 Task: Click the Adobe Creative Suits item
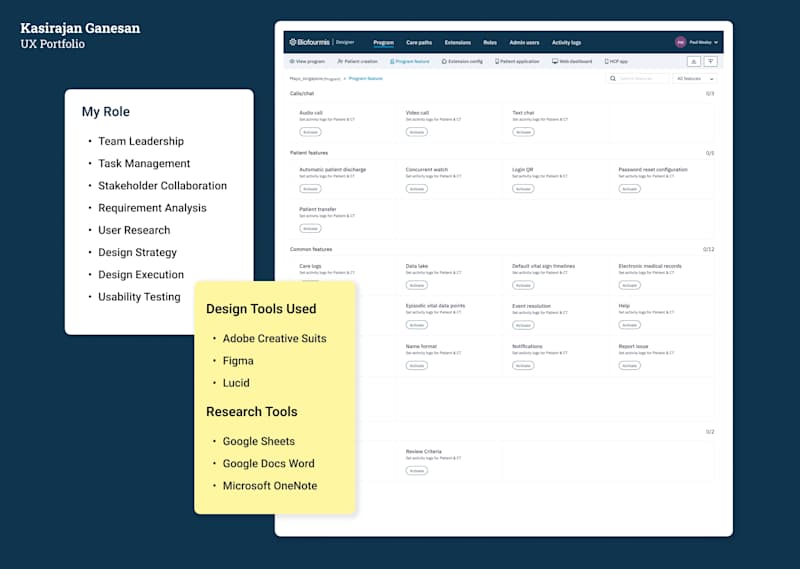pyautogui.click(x=274, y=338)
